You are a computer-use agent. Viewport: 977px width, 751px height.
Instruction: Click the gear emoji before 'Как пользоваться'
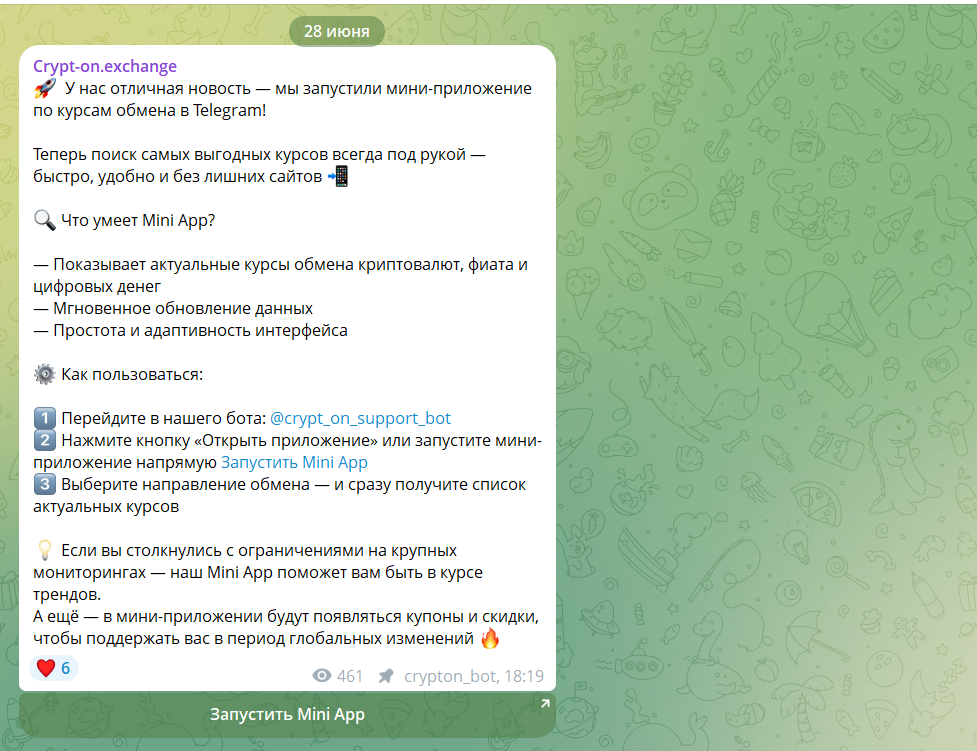pos(44,374)
